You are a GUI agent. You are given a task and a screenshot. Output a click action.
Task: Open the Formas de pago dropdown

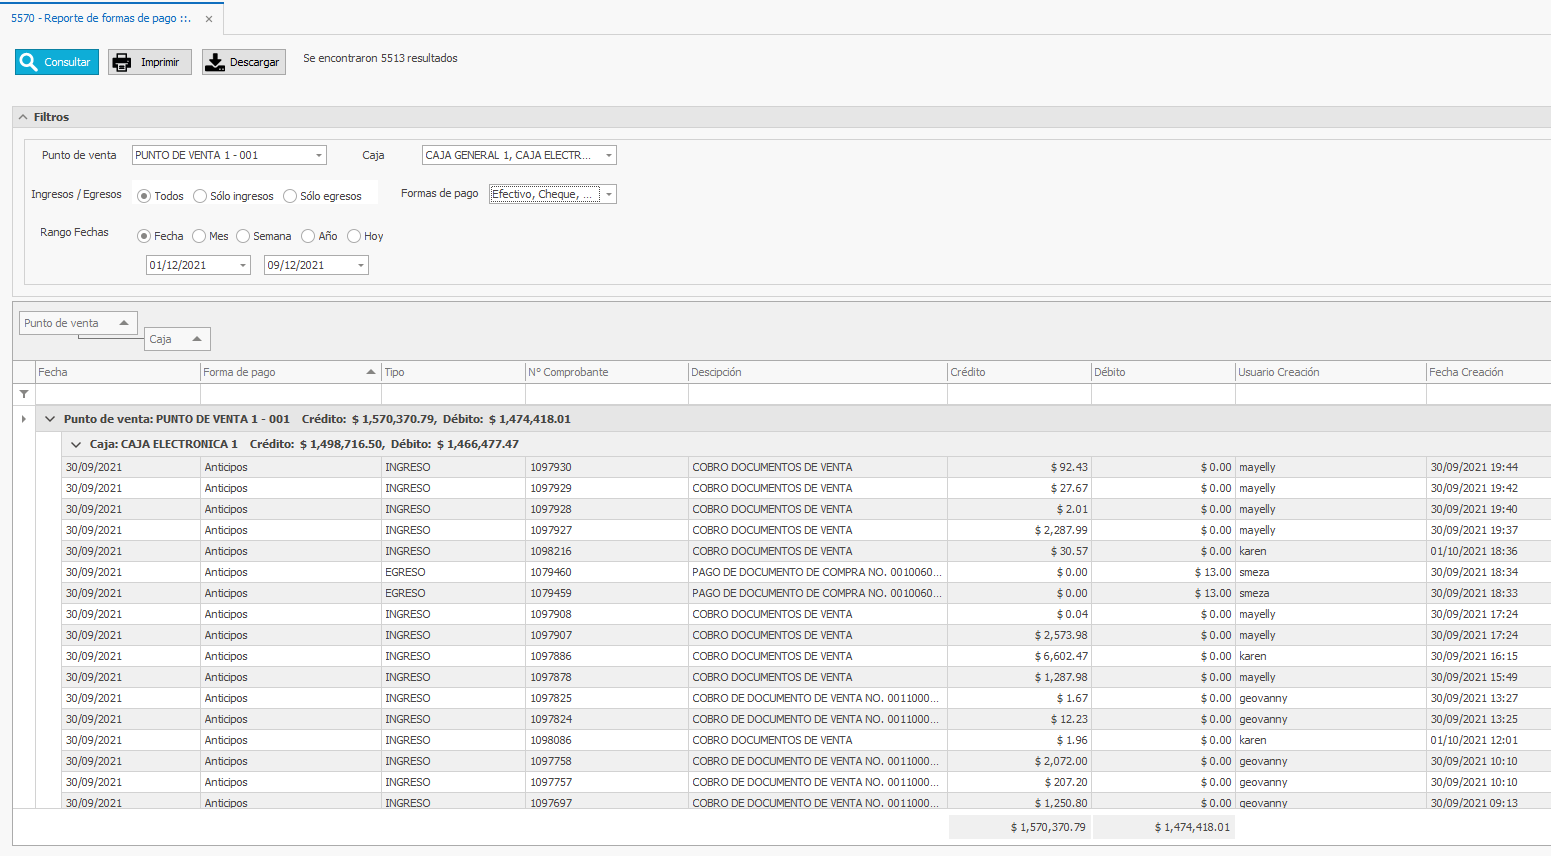pos(608,194)
